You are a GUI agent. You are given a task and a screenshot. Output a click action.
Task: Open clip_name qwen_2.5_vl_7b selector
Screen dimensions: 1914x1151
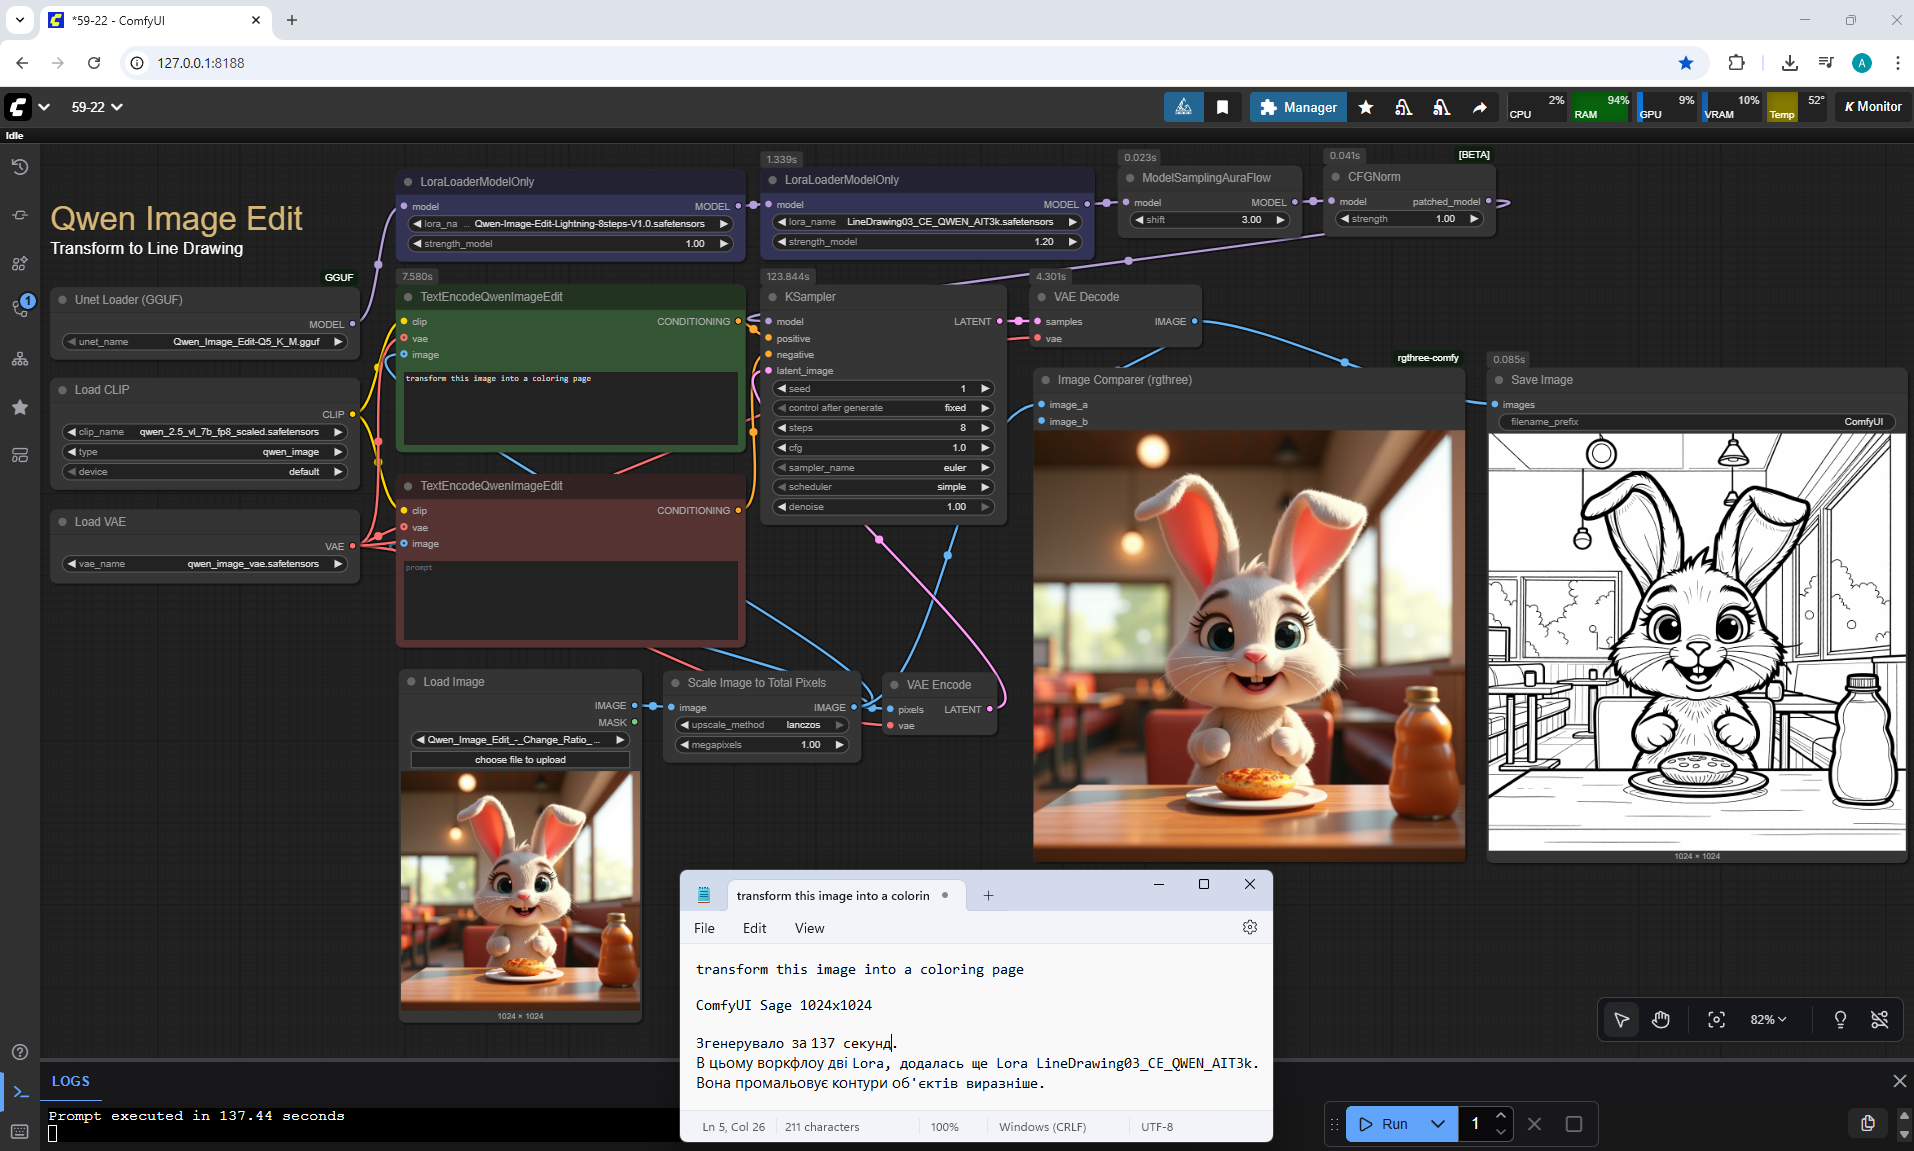pos(205,432)
